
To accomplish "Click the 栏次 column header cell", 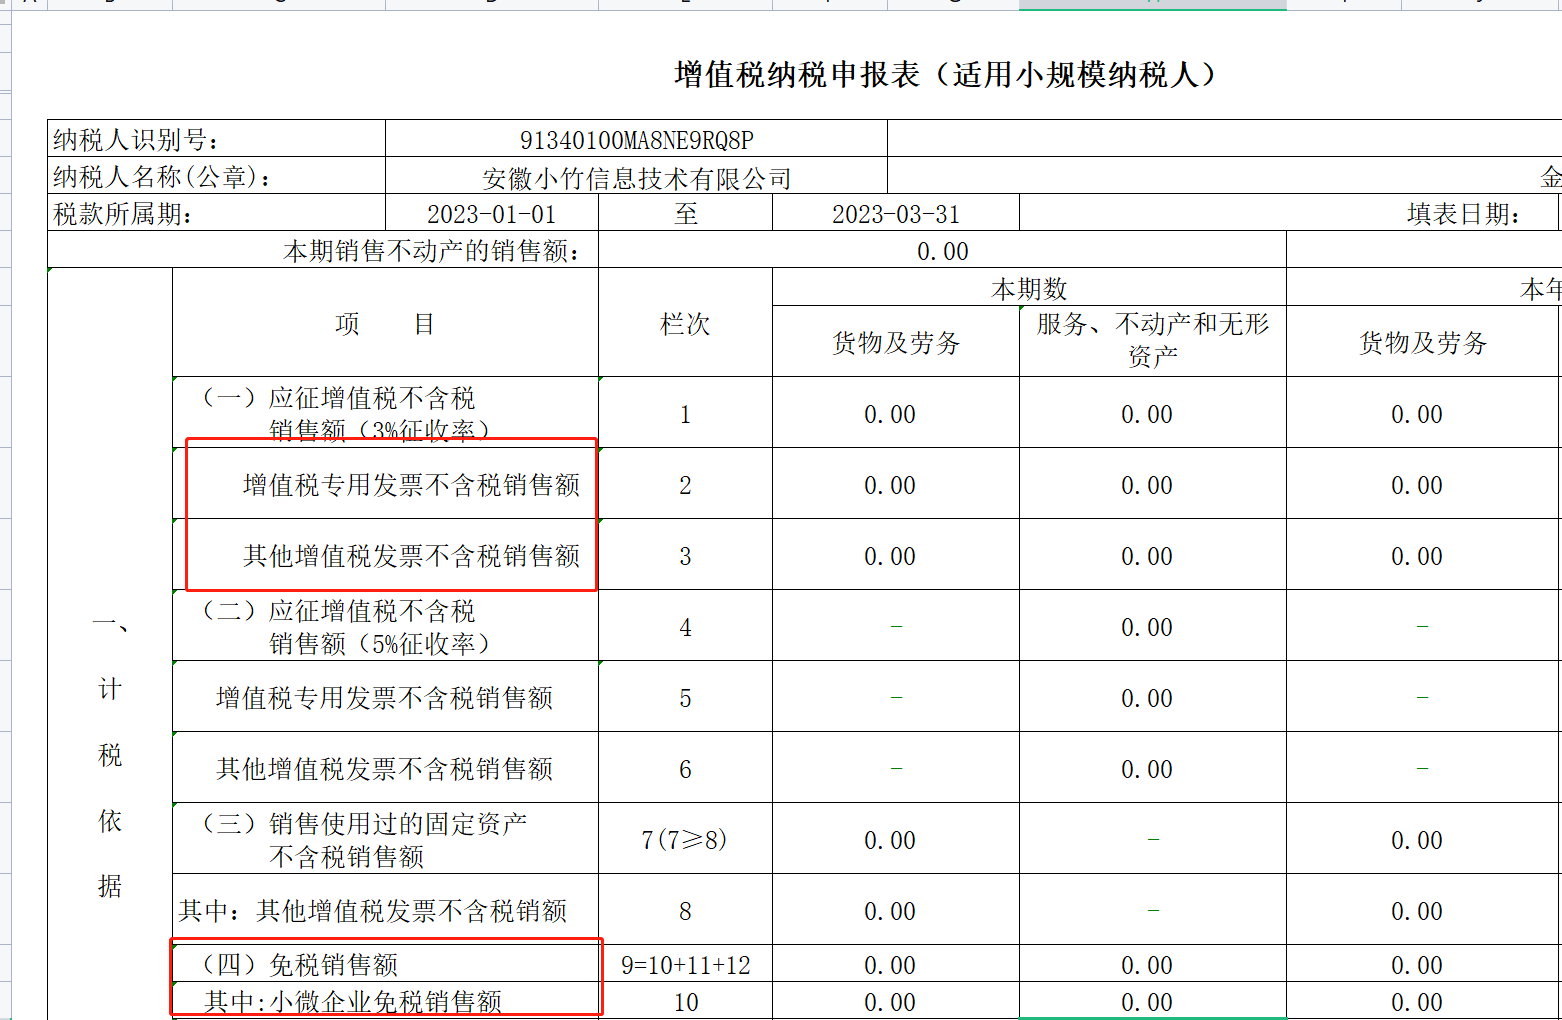I will point(685,323).
